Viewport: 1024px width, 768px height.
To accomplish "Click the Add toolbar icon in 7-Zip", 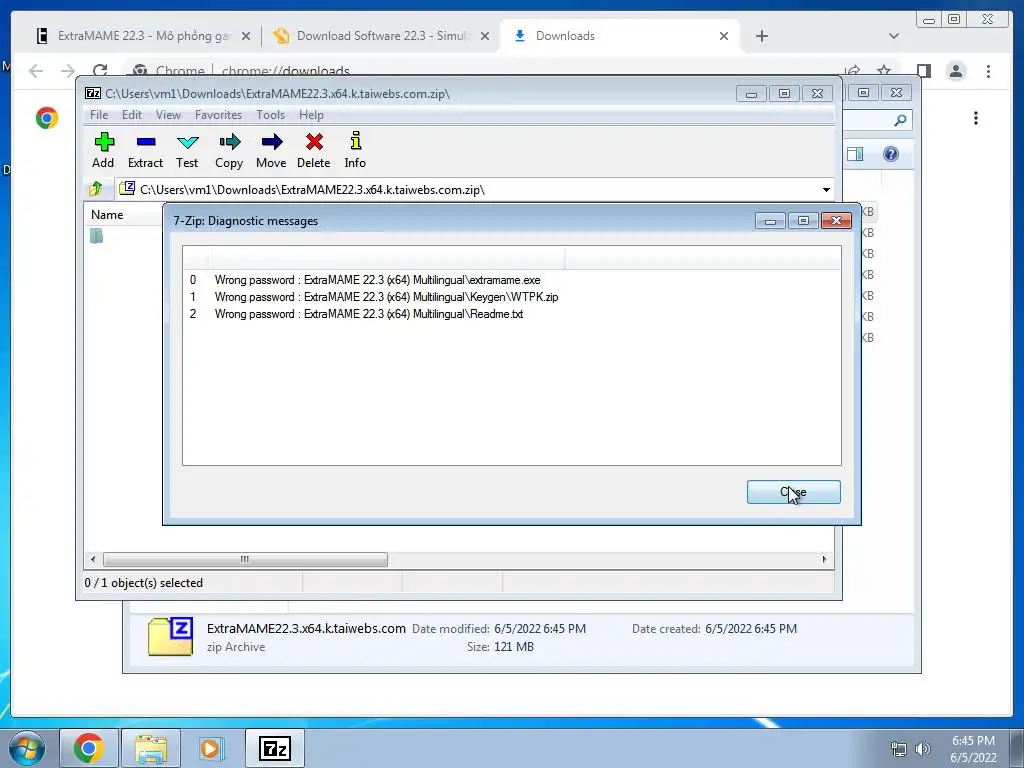I will point(103,150).
